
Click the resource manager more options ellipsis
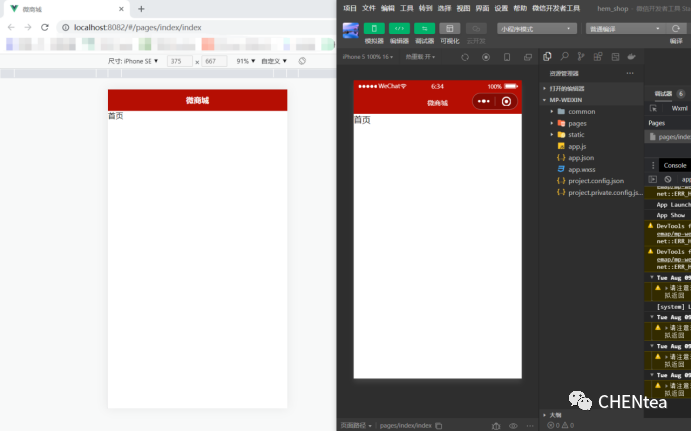tap(630, 73)
